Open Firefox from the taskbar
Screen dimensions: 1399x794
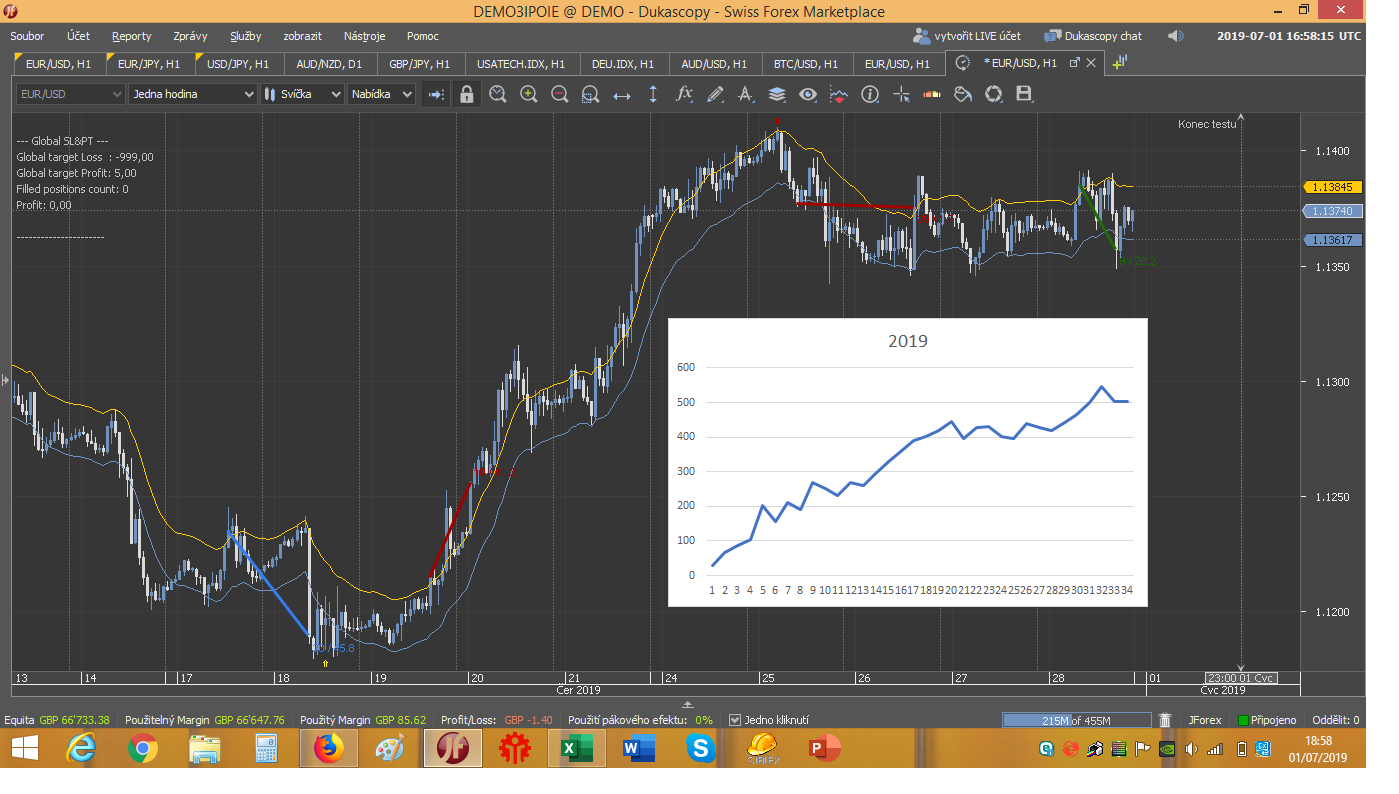click(328, 748)
